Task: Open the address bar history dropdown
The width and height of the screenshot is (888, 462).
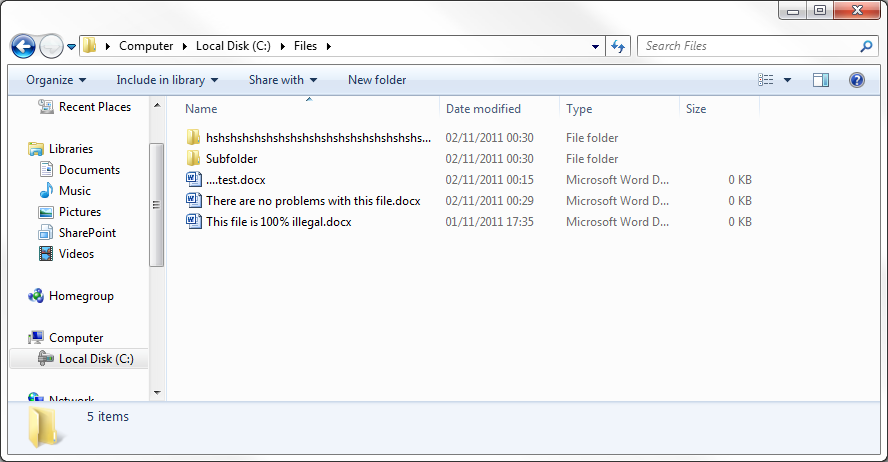Action: pyautogui.click(x=595, y=46)
